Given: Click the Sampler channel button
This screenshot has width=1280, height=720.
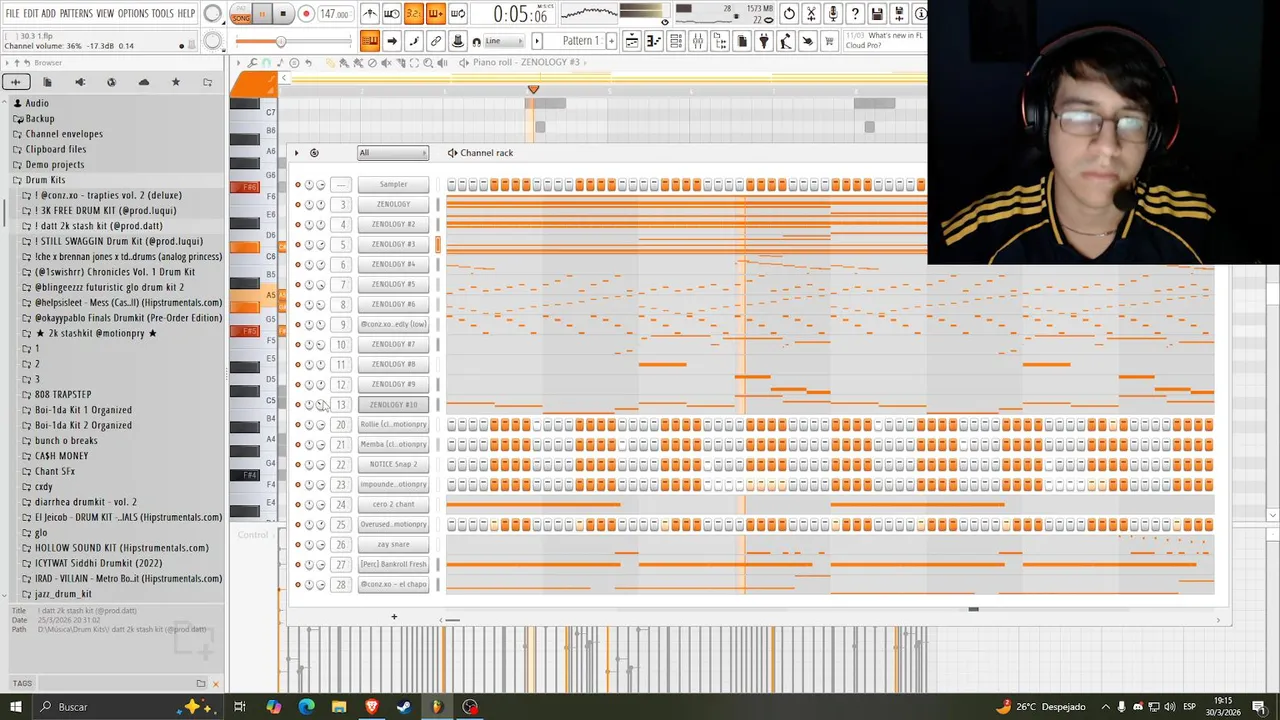Looking at the screenshot, I should tap(393, 184).
